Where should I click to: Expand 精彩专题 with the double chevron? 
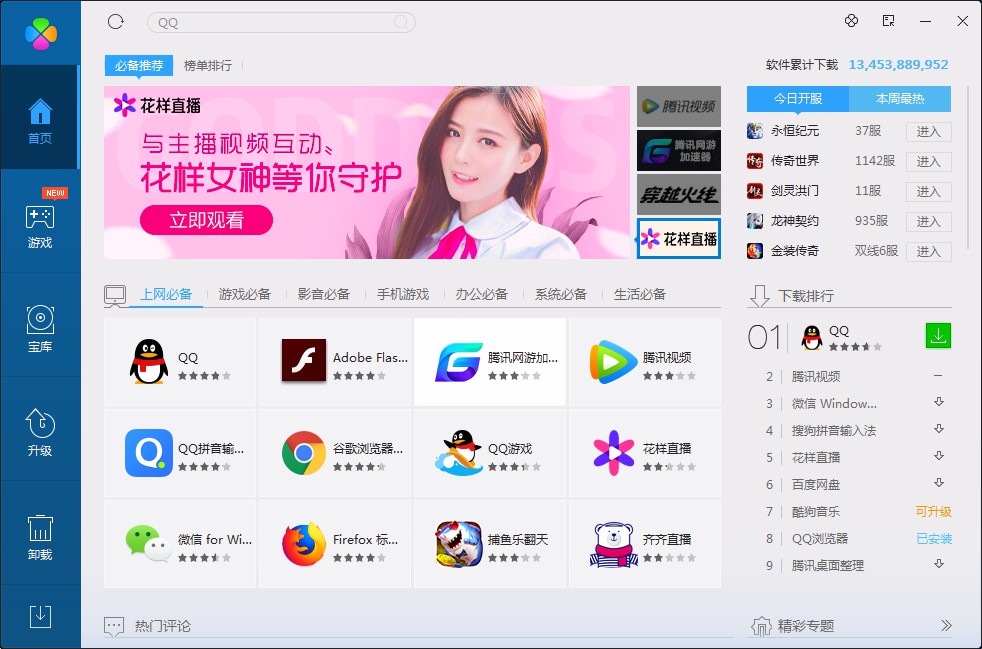click(946, 625)
